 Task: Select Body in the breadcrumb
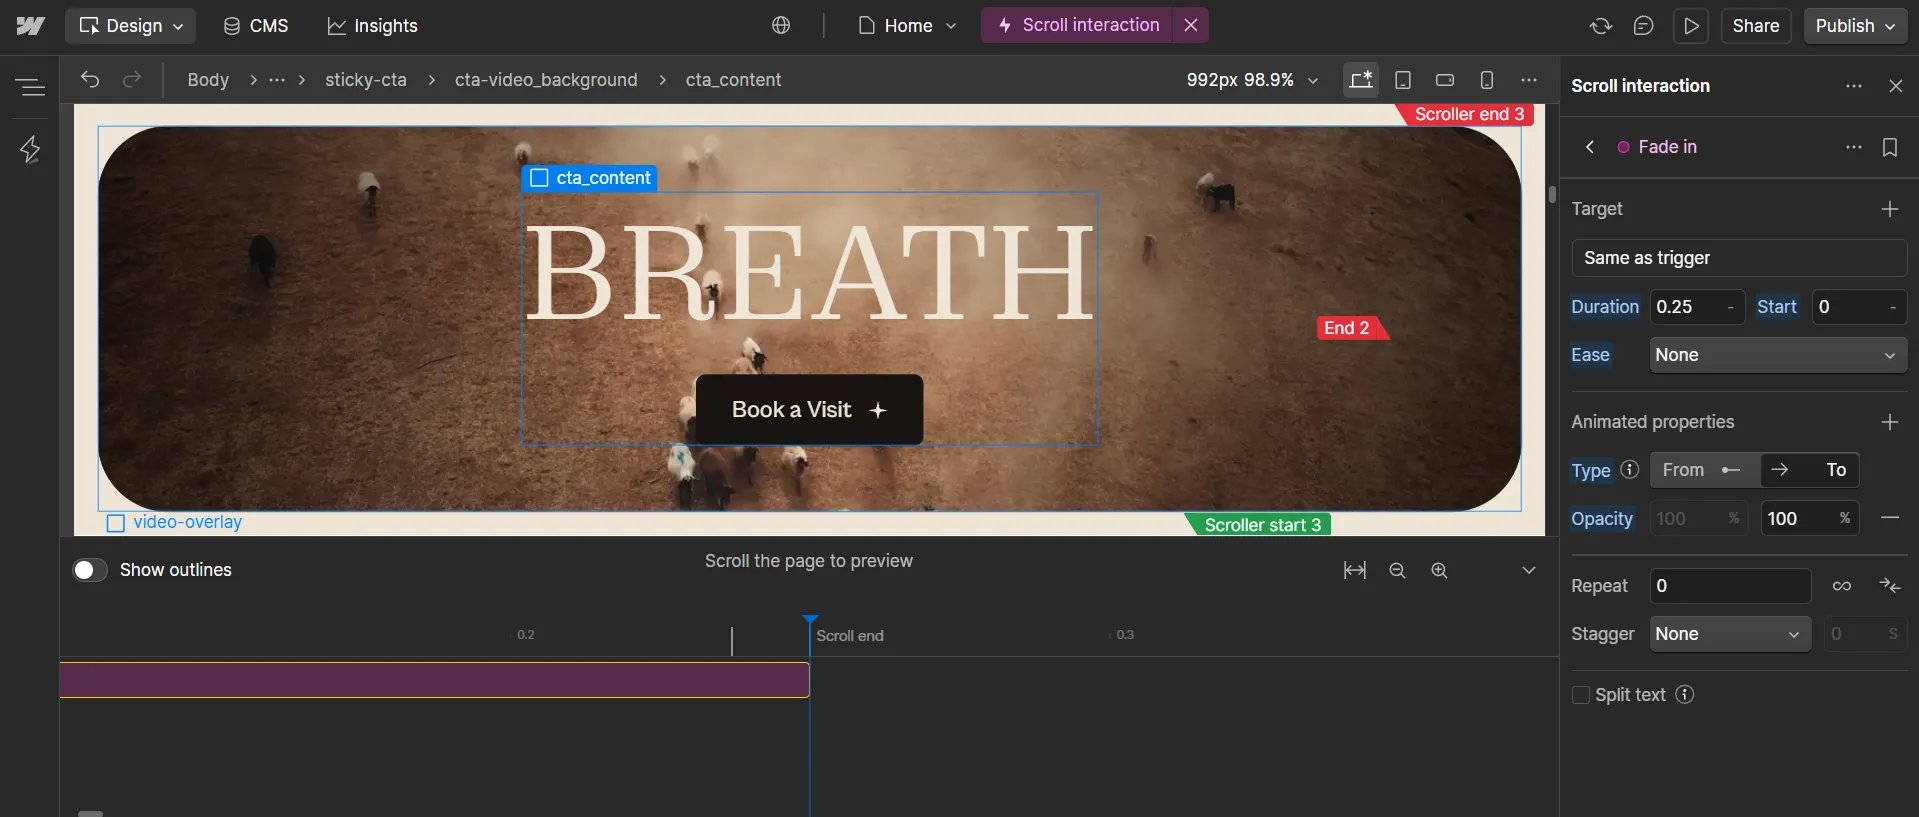(208, 80)
